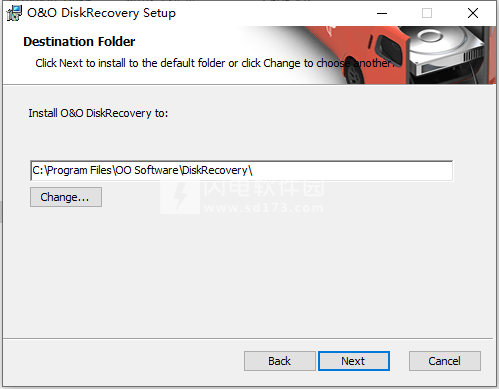The image size is (499, 389).
Task: Click the Next button
Action: tap(354, 361)
